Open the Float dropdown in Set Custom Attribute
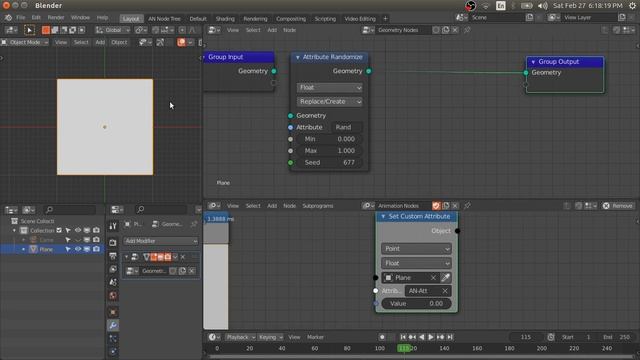 (x=416, y=263)
